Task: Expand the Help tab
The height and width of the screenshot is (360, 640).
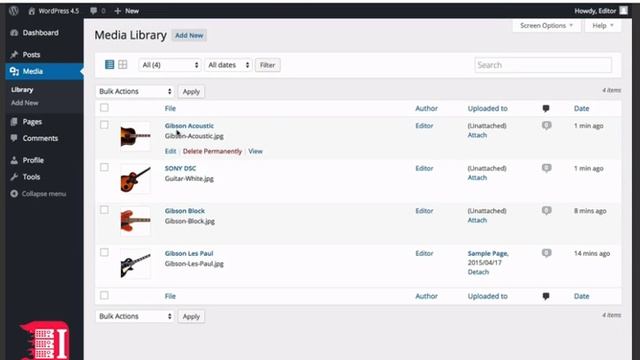Action: [x=603, y=26]
